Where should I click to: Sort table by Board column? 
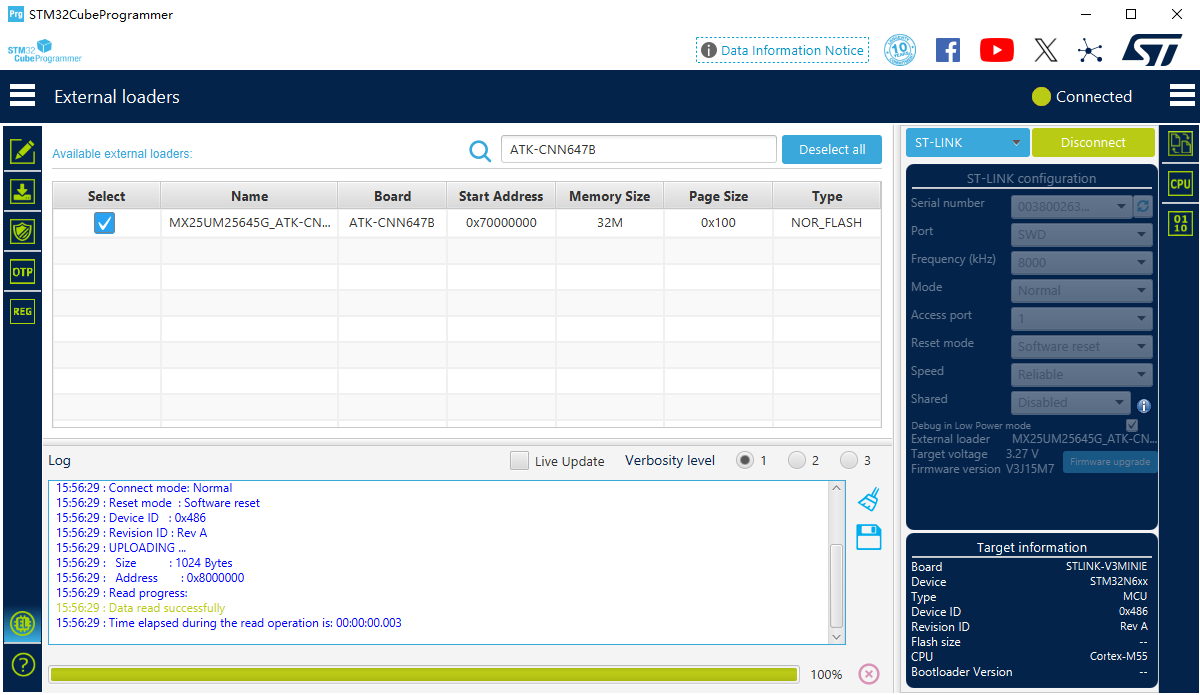[x=392, y=196]
